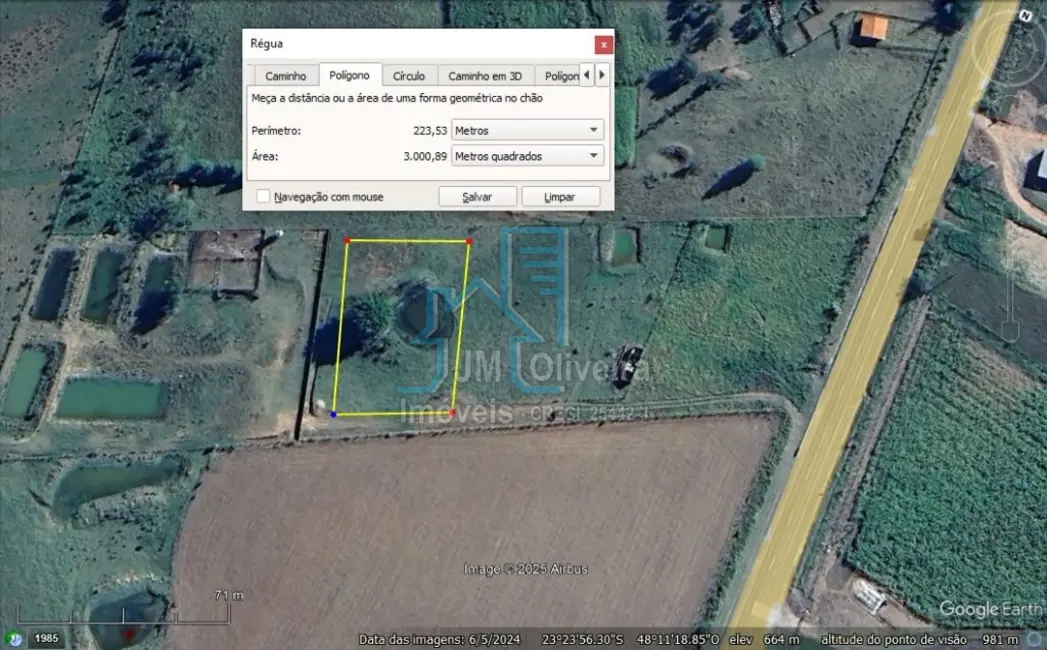Screen dimensions: 1047x650
Task: Switch to the Caminho em 3D tab
Action: [x=484, y=74]
